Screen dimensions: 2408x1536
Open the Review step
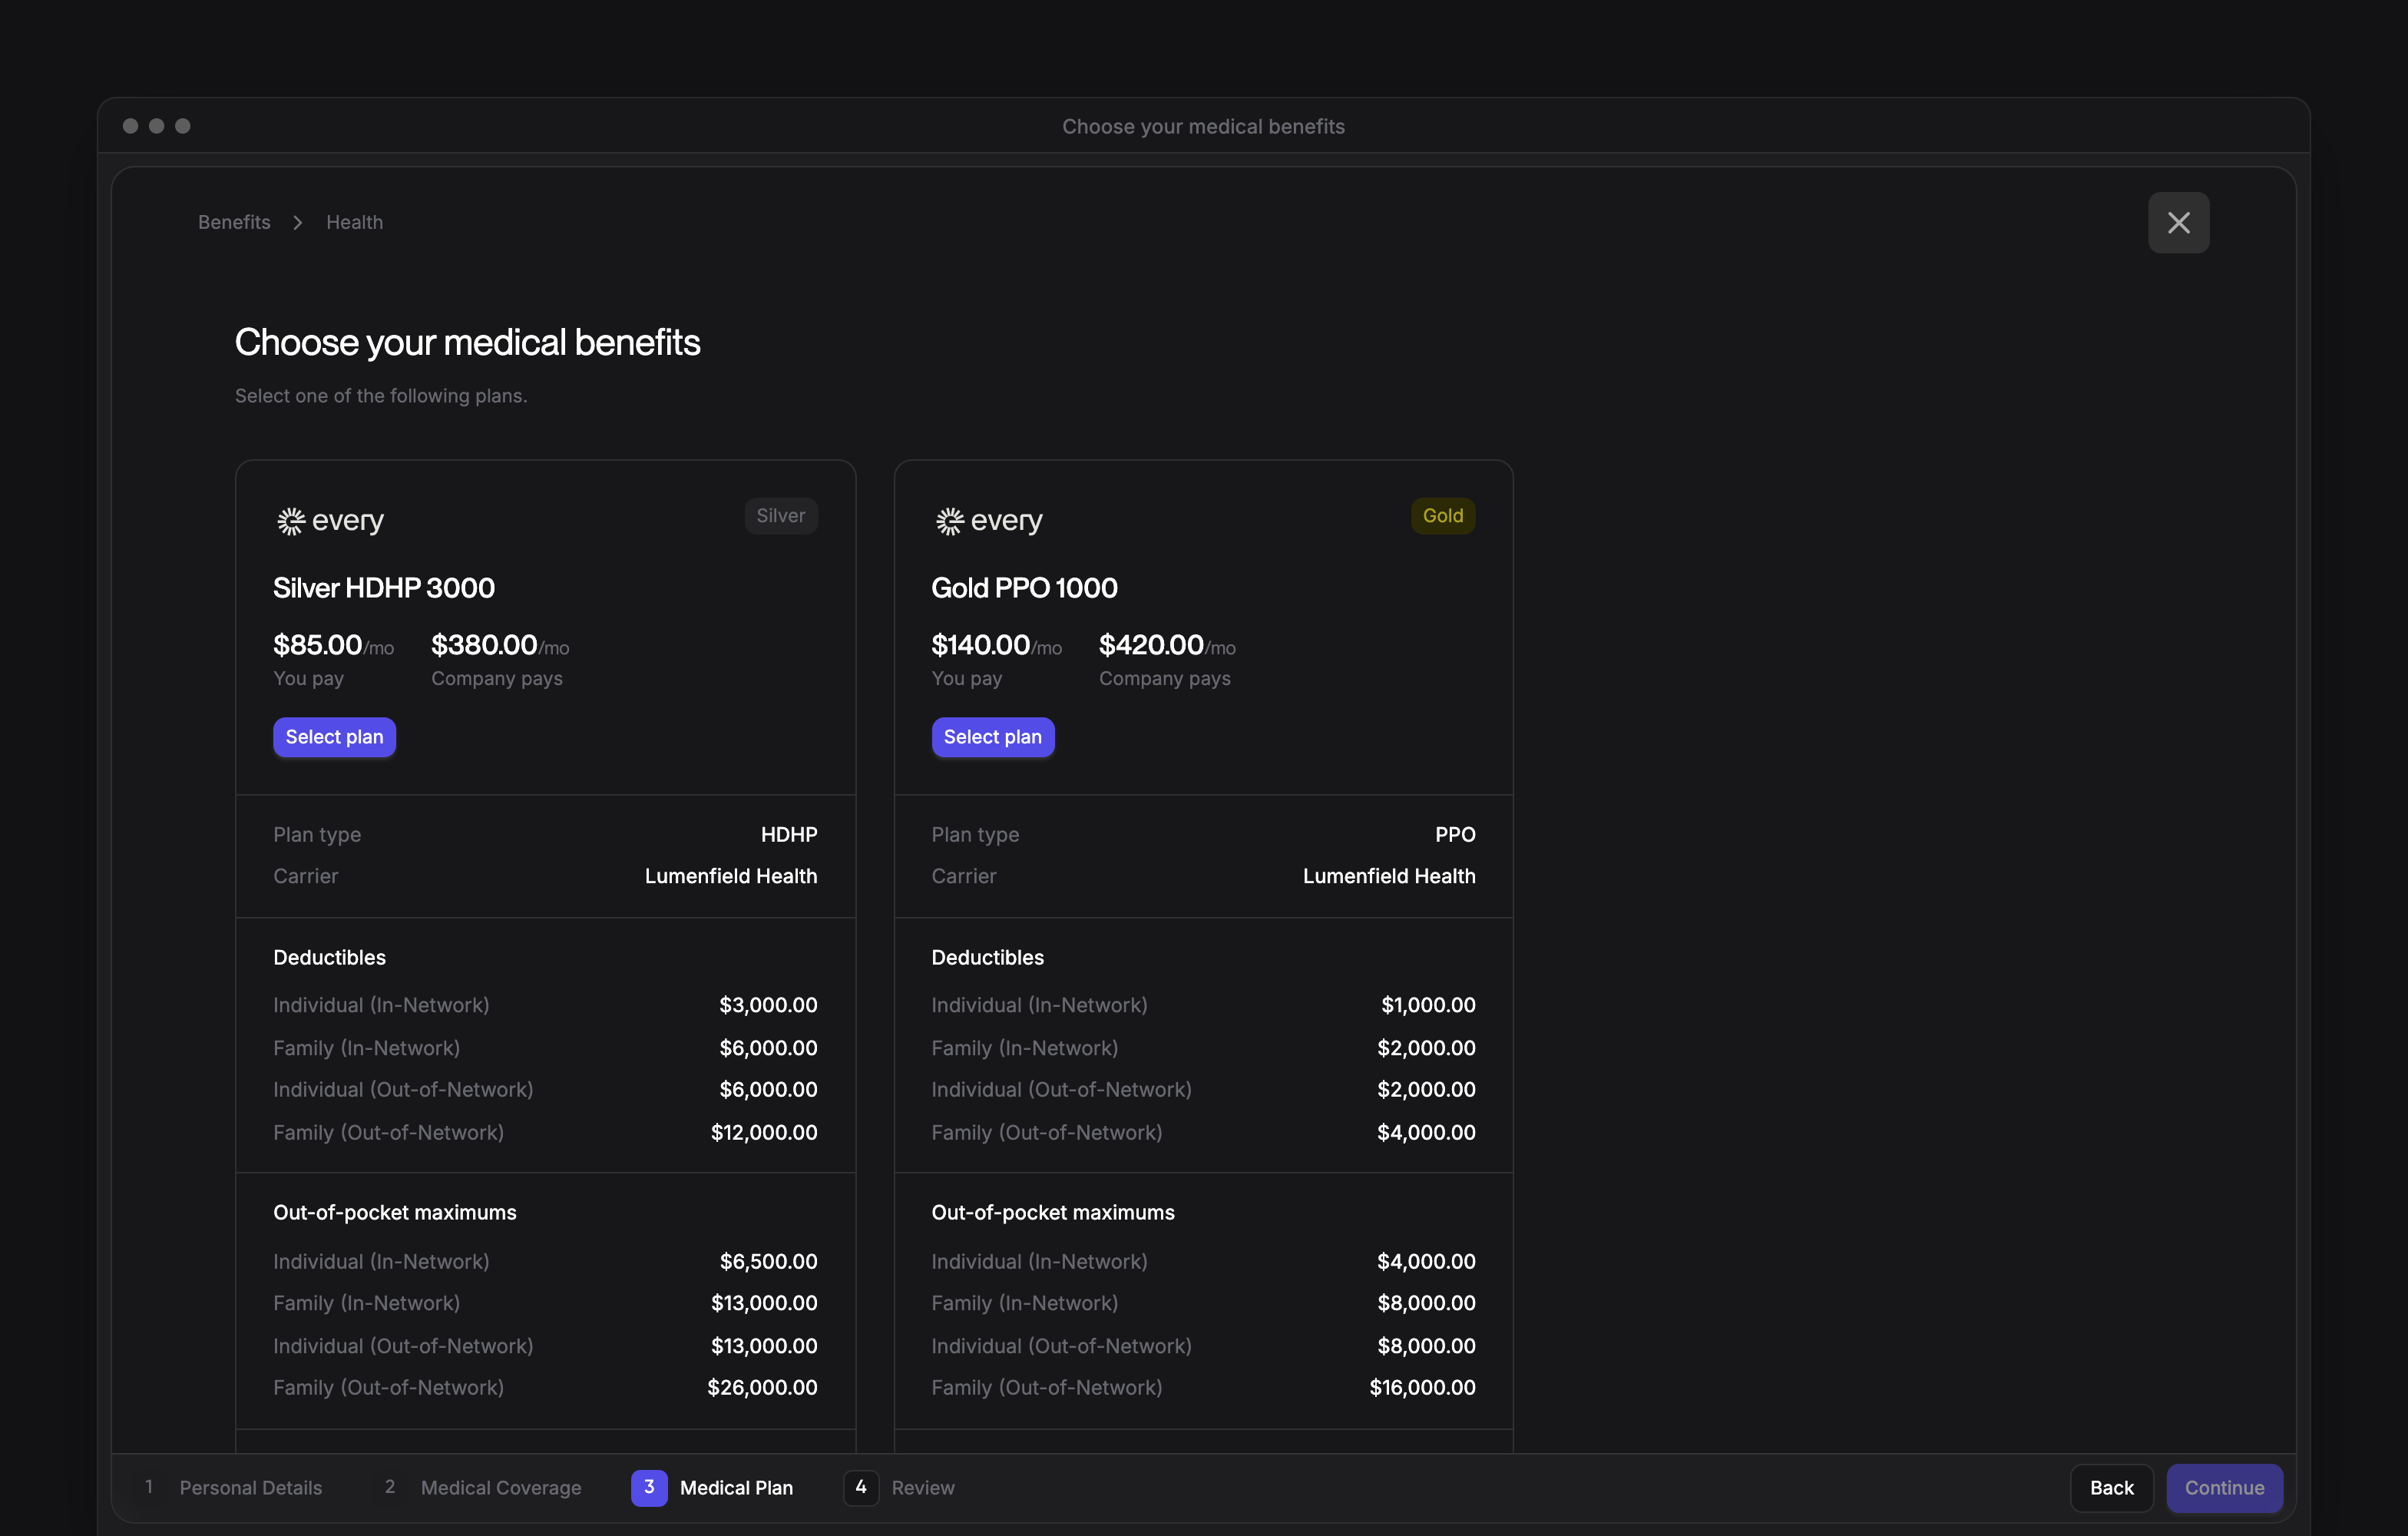point(923,1488)
